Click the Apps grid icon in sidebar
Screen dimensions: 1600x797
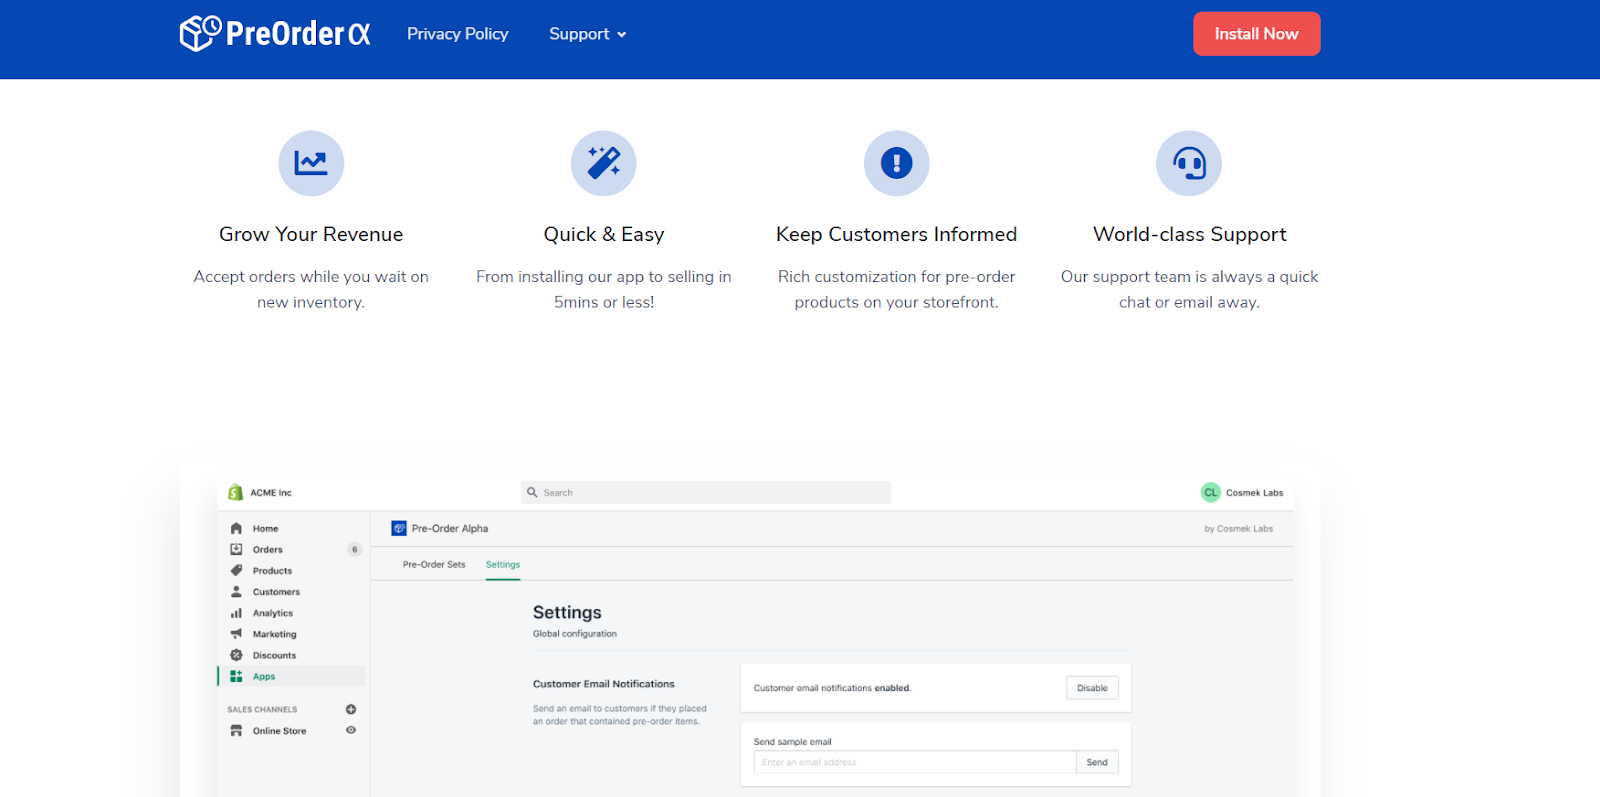click(236, 676)
